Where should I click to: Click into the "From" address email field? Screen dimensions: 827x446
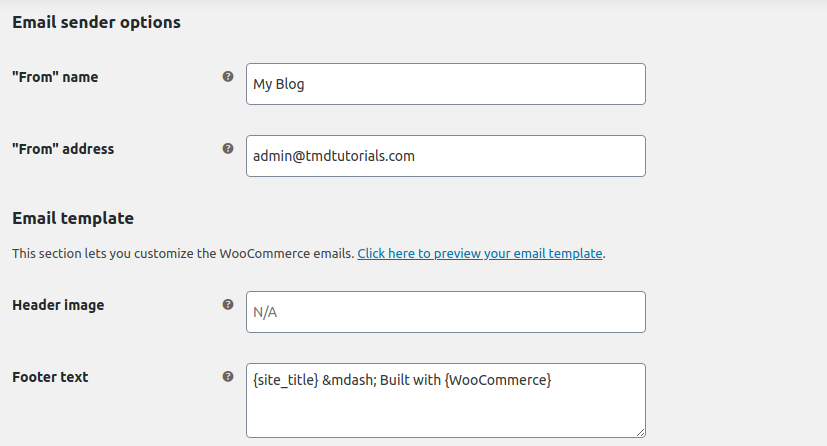(x=445, y=156)
